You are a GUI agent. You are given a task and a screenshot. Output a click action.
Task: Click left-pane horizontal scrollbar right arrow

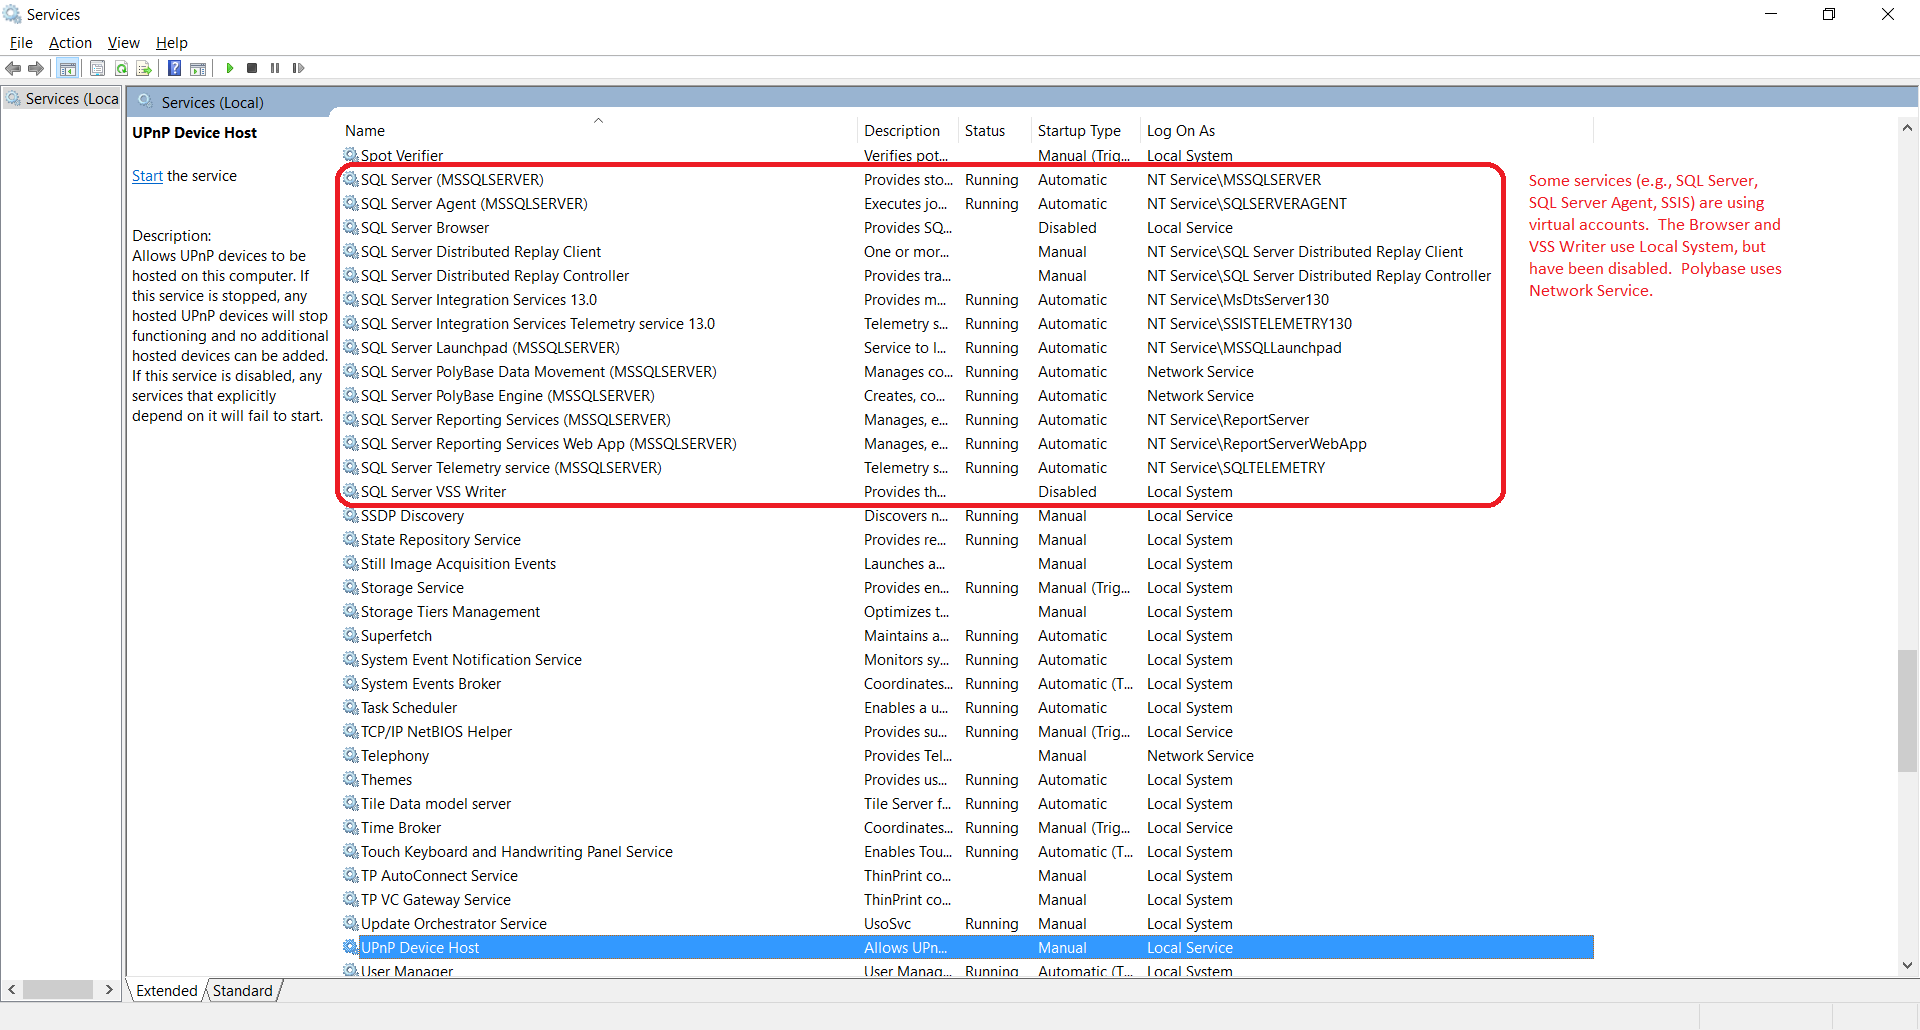click(109, 989)
